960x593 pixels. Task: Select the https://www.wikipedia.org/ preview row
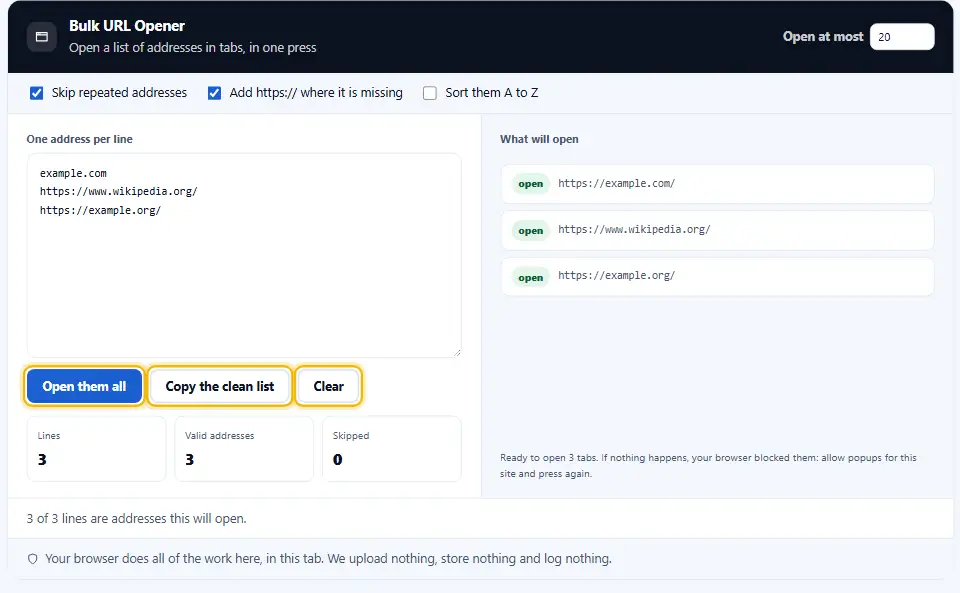tap(718, 231)
